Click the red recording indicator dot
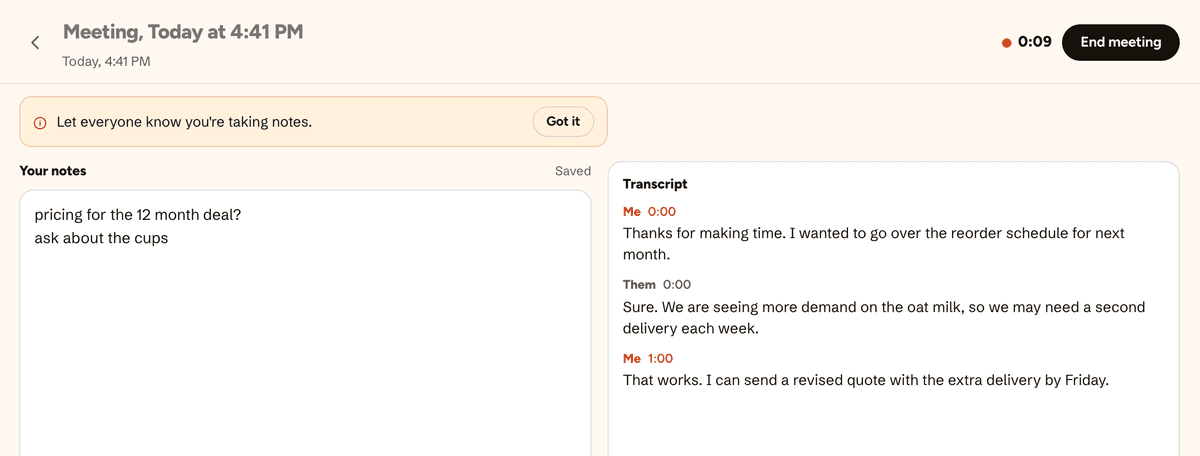This screenshot has width=1200, height=456. (1006, 42)
